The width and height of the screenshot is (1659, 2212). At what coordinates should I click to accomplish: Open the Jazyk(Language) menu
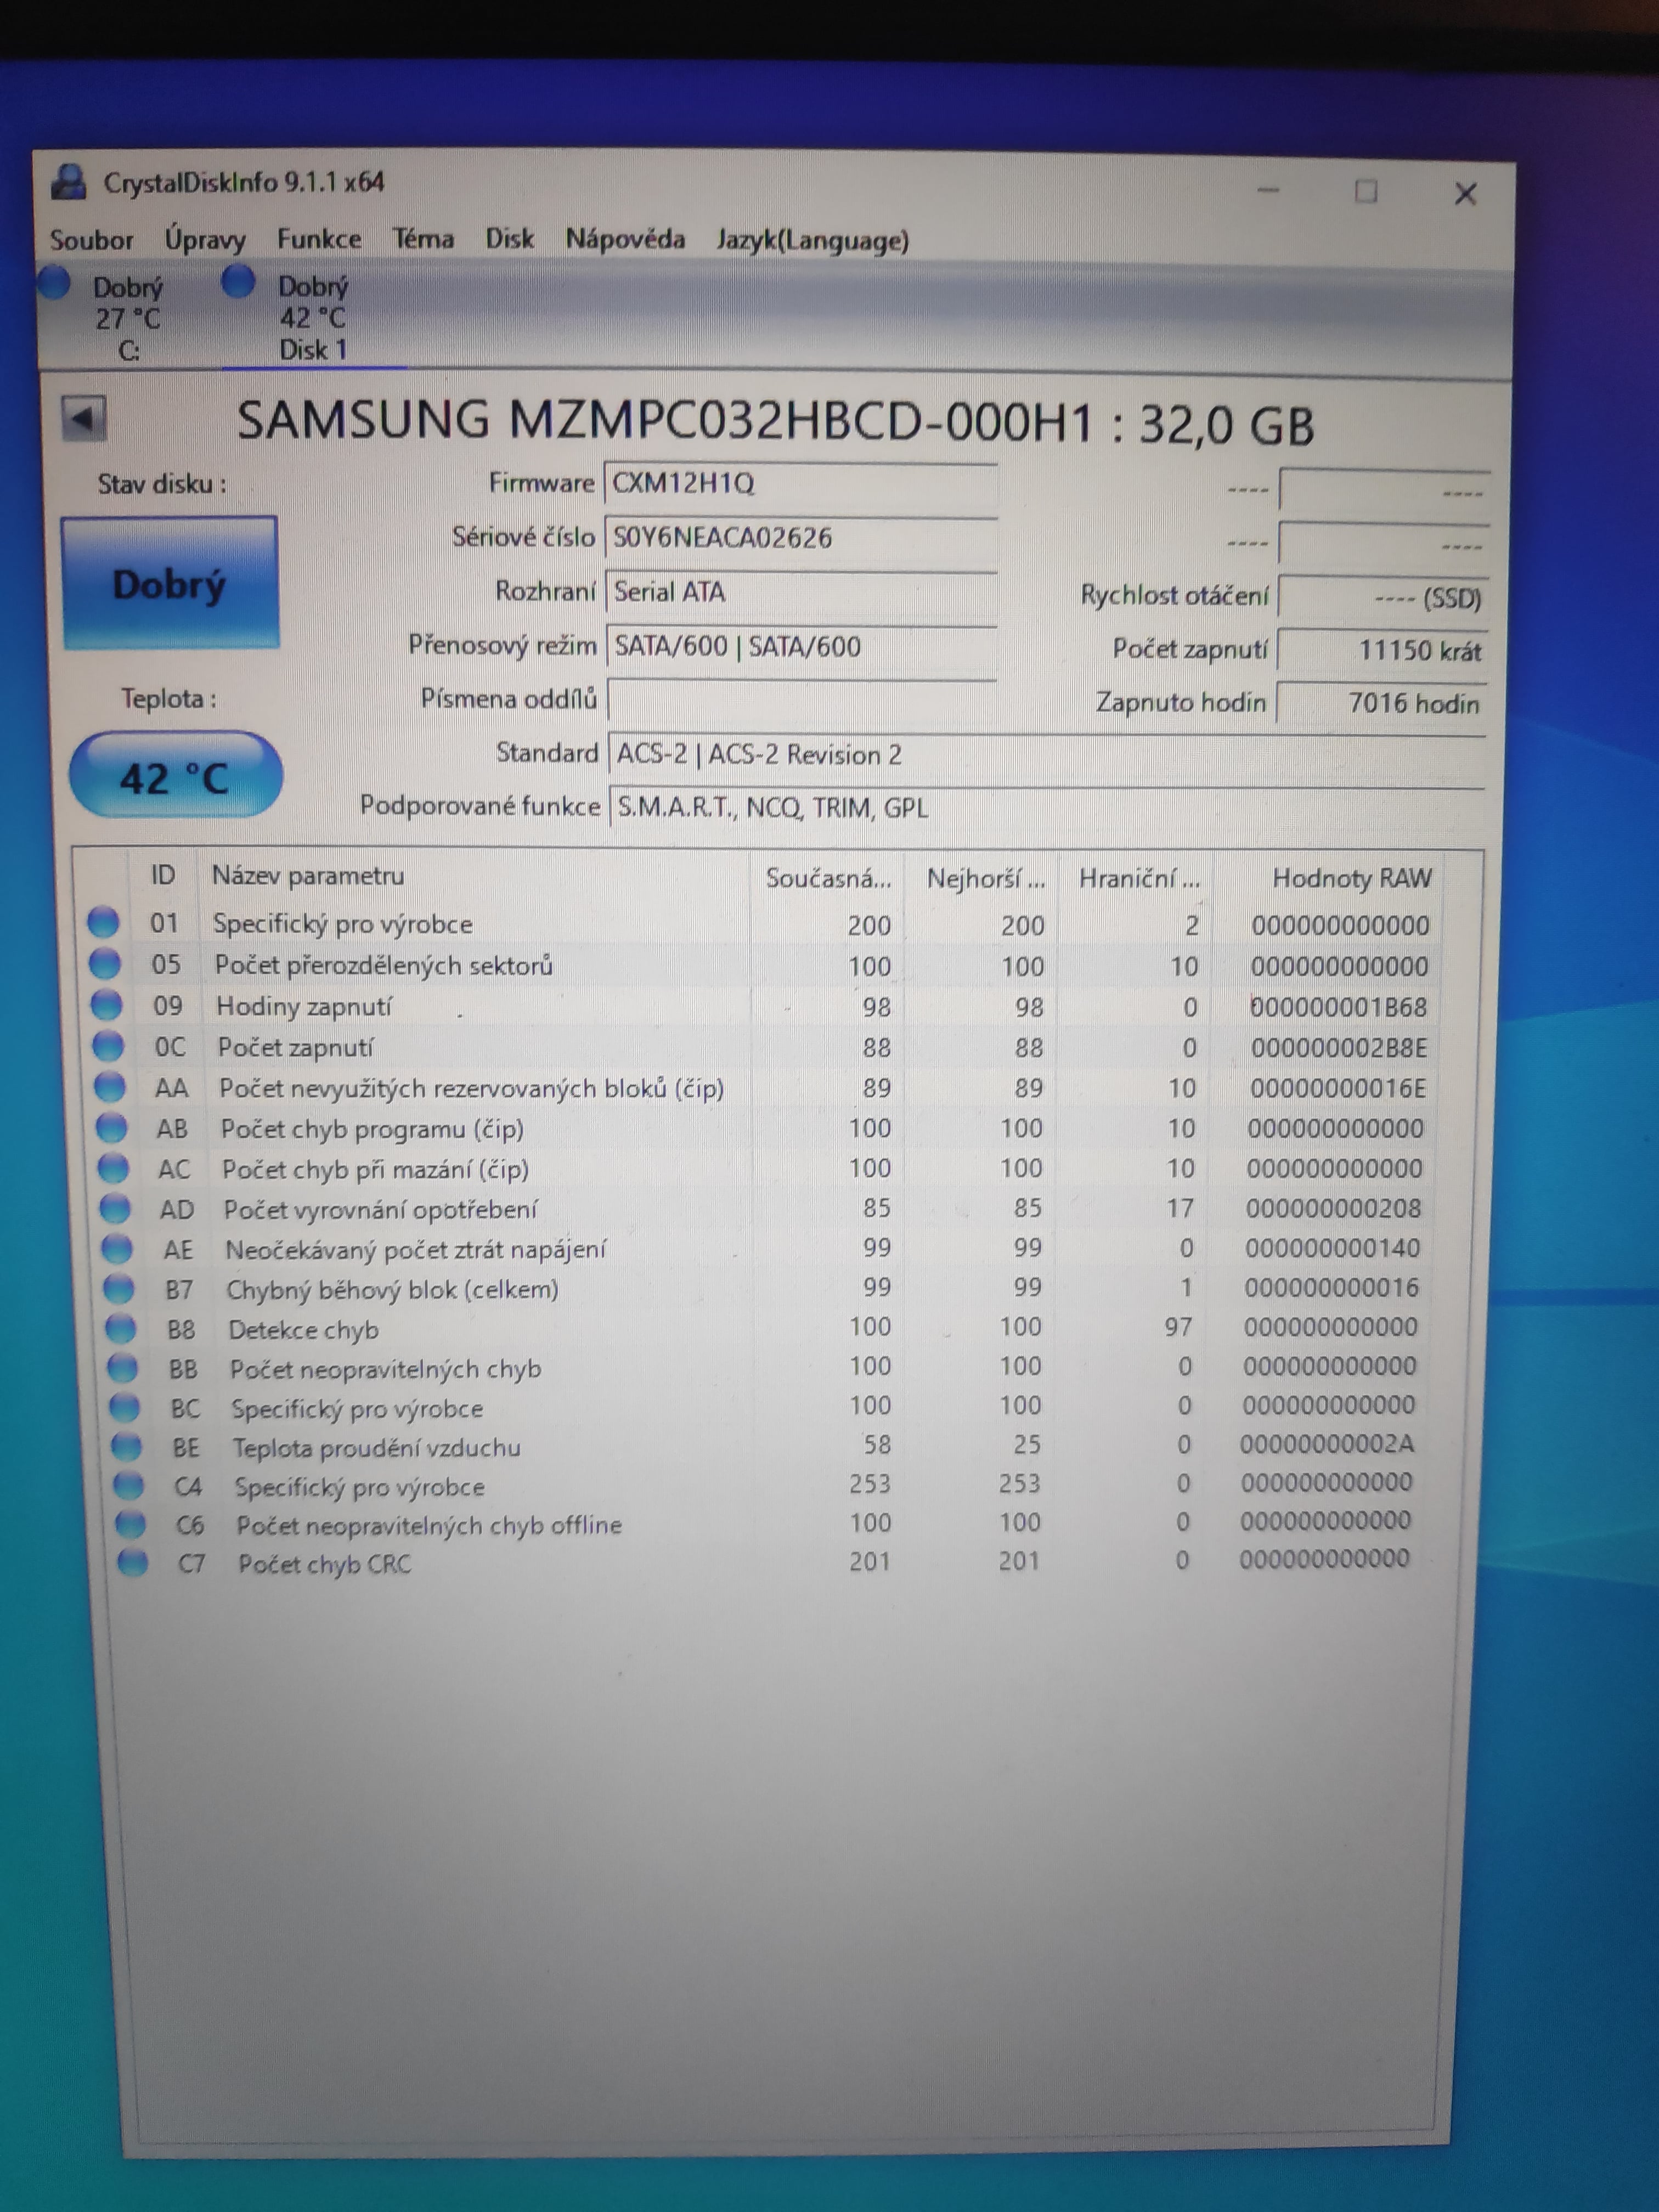[x=812, y=240]
